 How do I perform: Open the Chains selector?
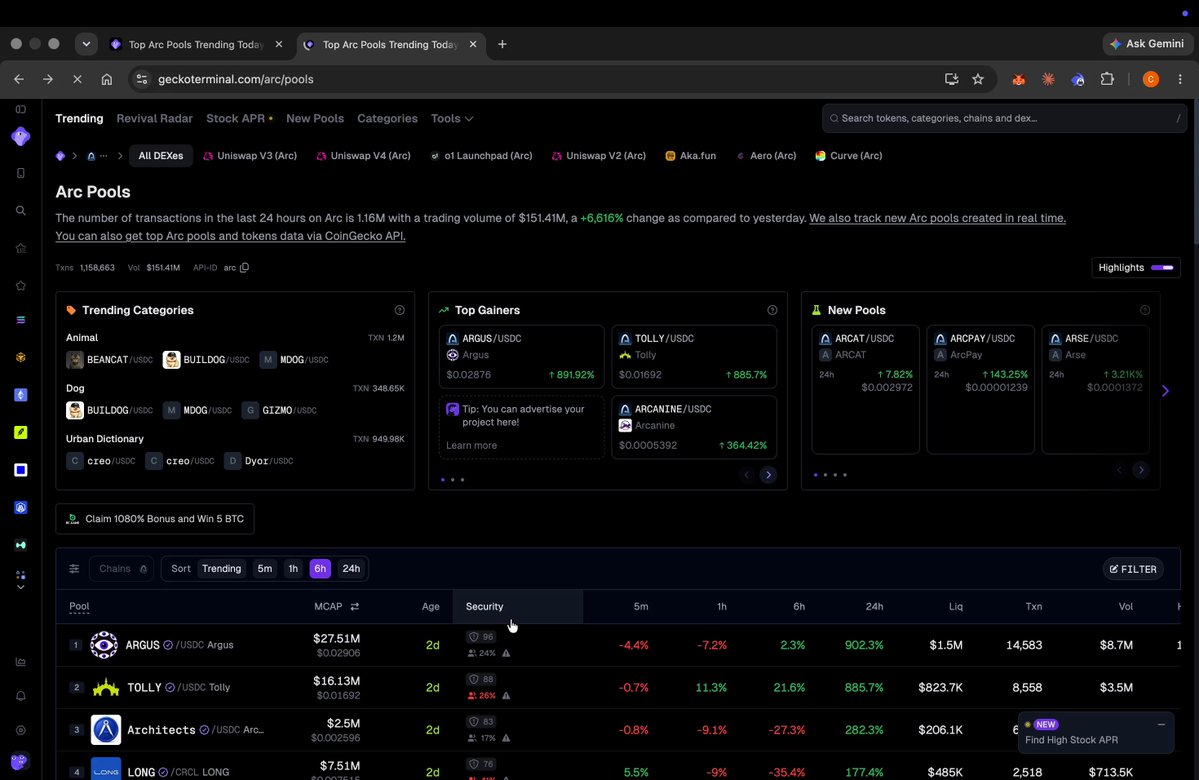(122, 569)
